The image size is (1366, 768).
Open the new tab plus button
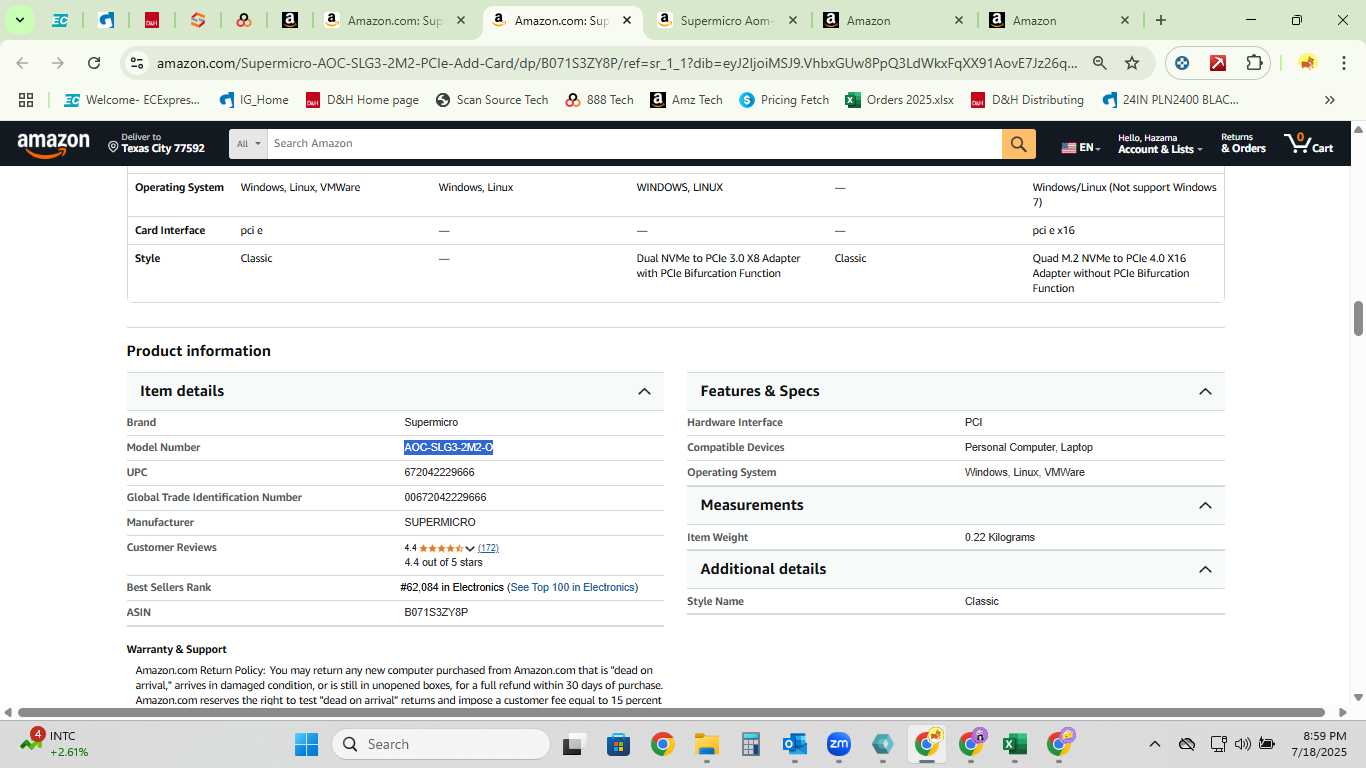coord(1160,20)
